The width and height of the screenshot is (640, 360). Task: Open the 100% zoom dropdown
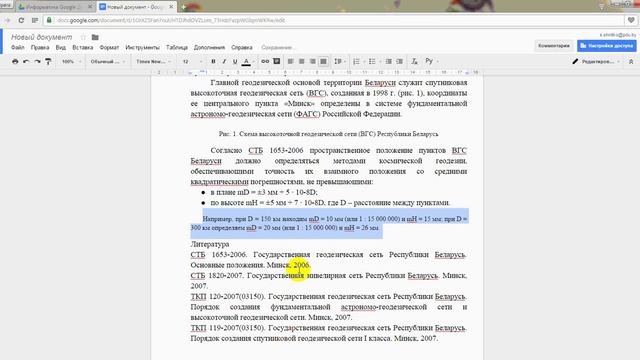click(x=71, y=62)
